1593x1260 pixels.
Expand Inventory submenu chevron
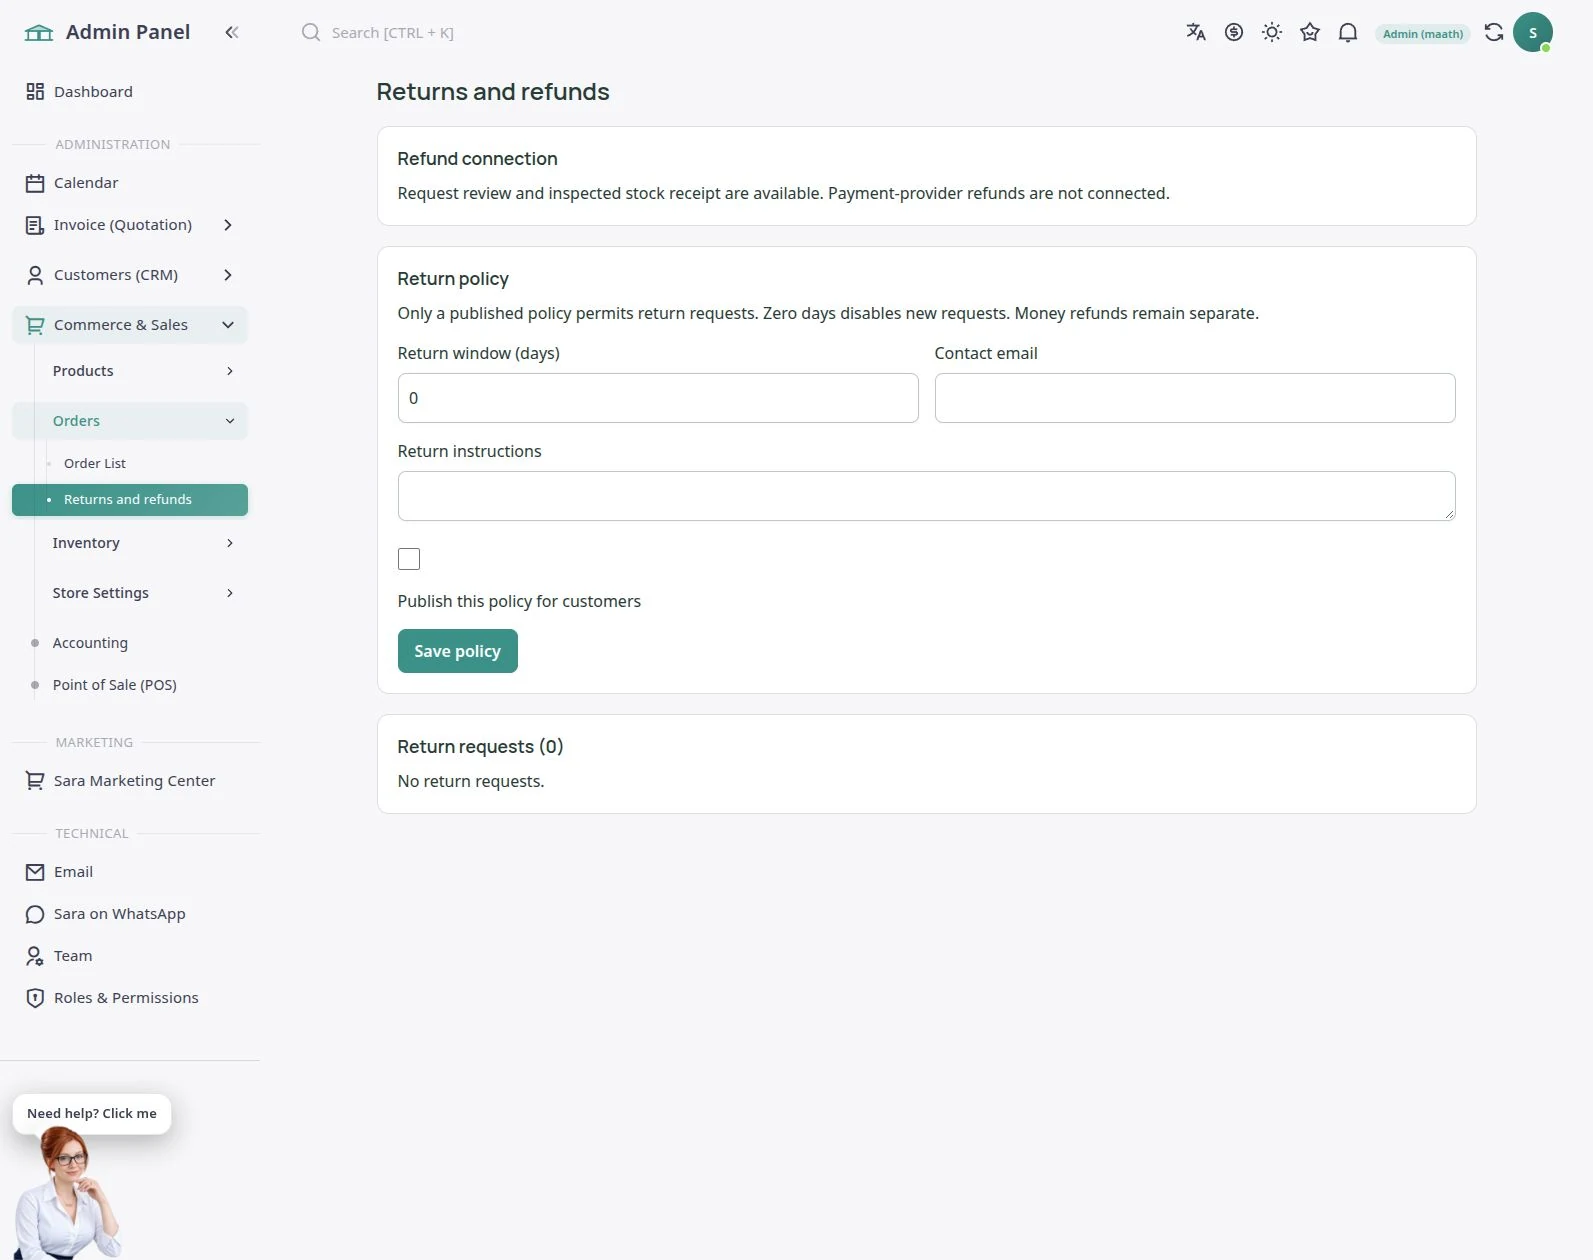230,543
